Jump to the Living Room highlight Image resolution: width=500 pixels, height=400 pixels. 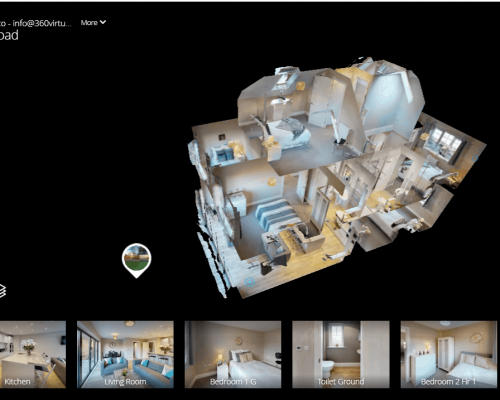(x=125, y=355)
